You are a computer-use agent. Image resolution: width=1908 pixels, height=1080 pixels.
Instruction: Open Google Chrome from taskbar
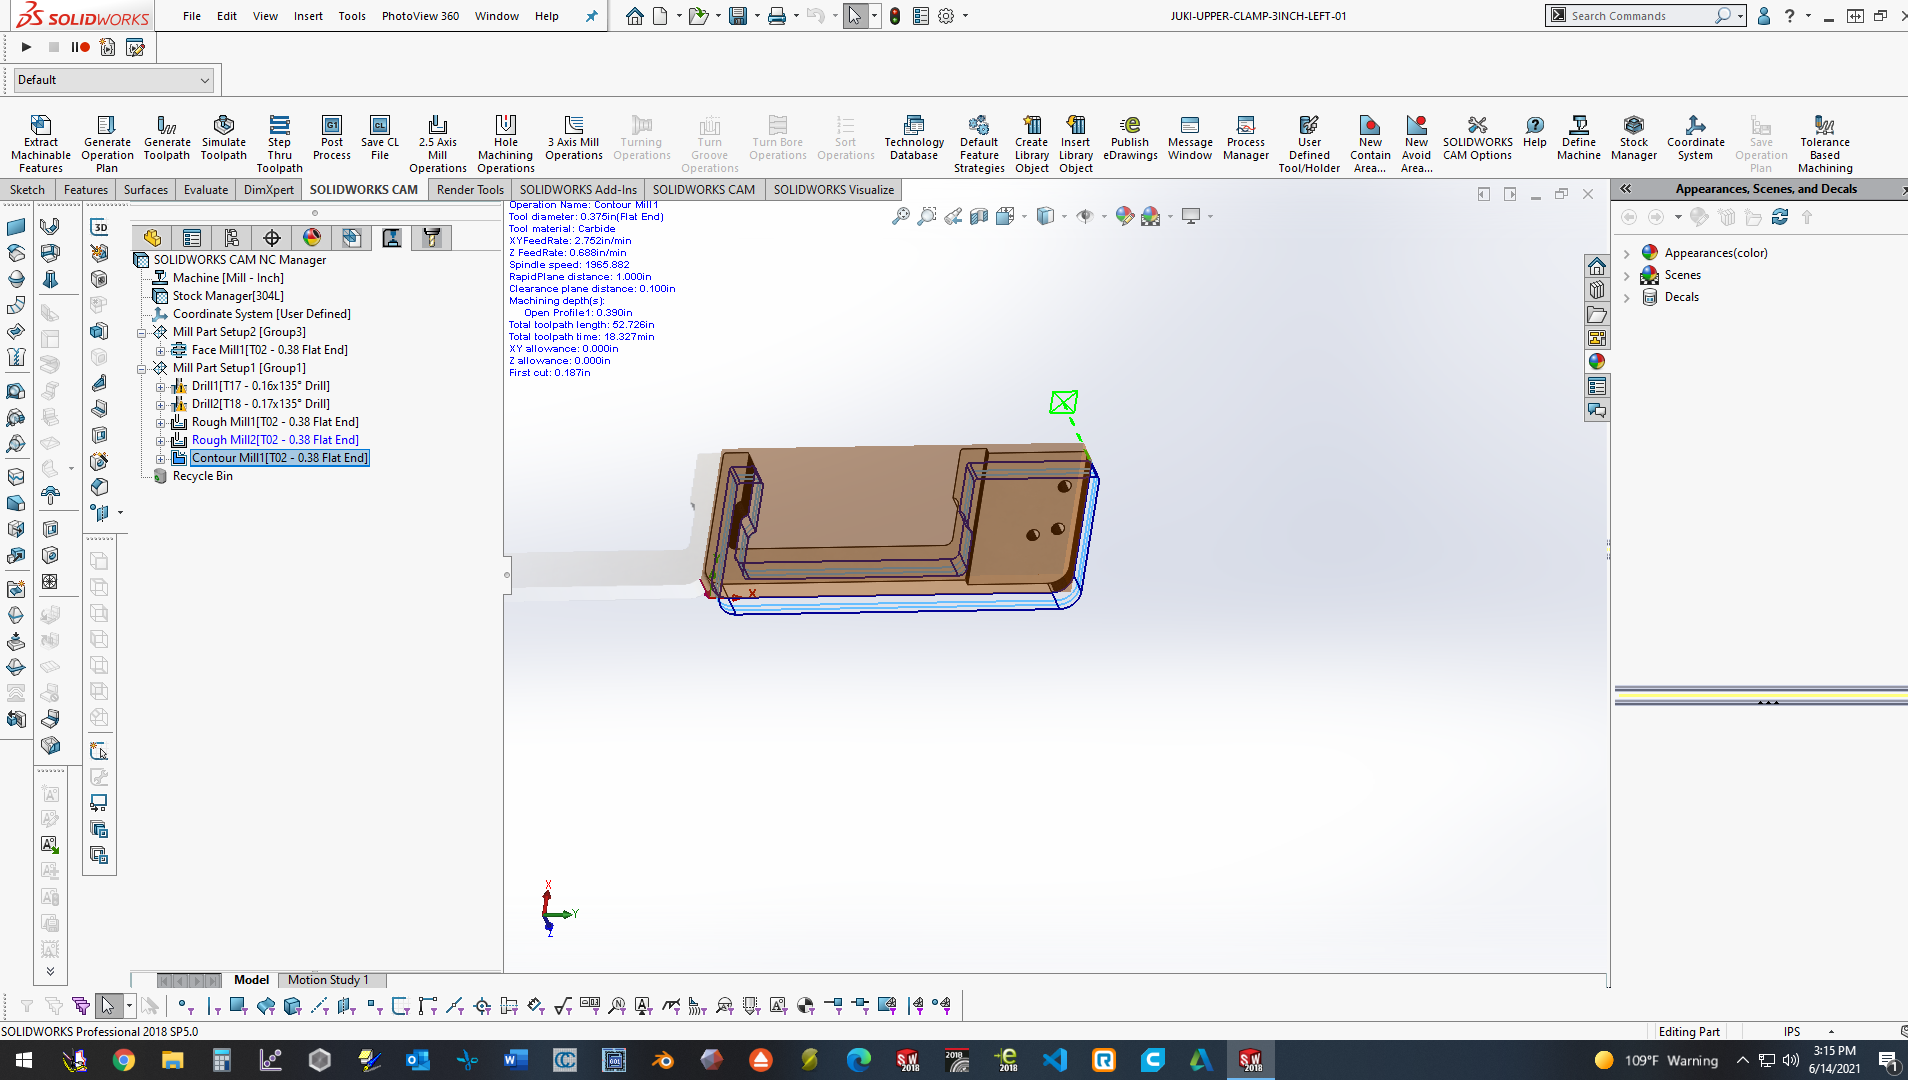[124, 1060]
